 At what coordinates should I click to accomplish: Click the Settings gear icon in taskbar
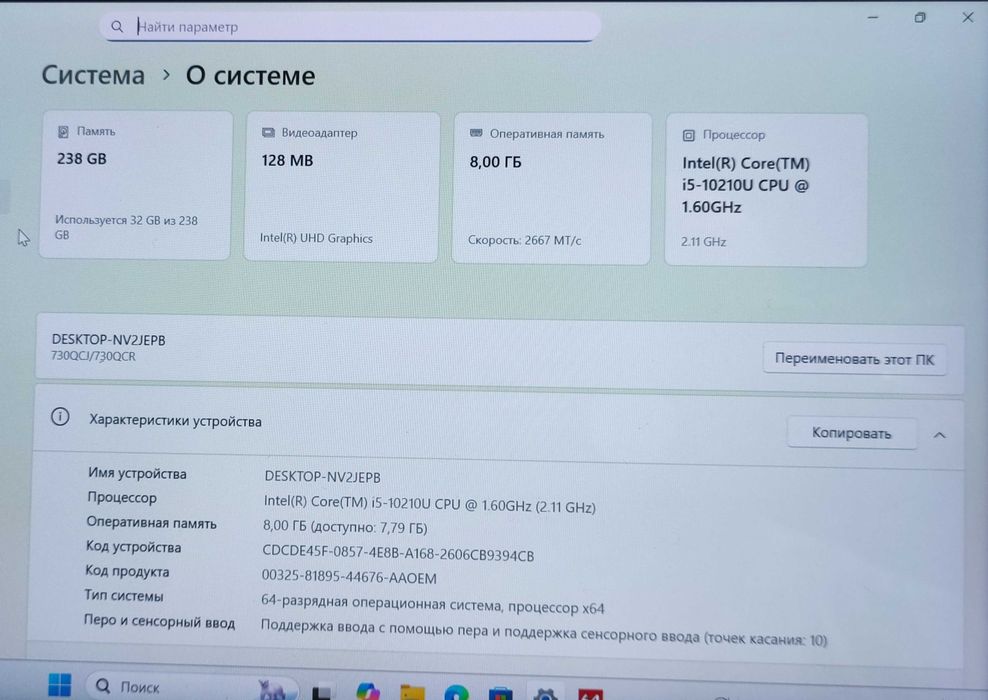tap(545, 694)
